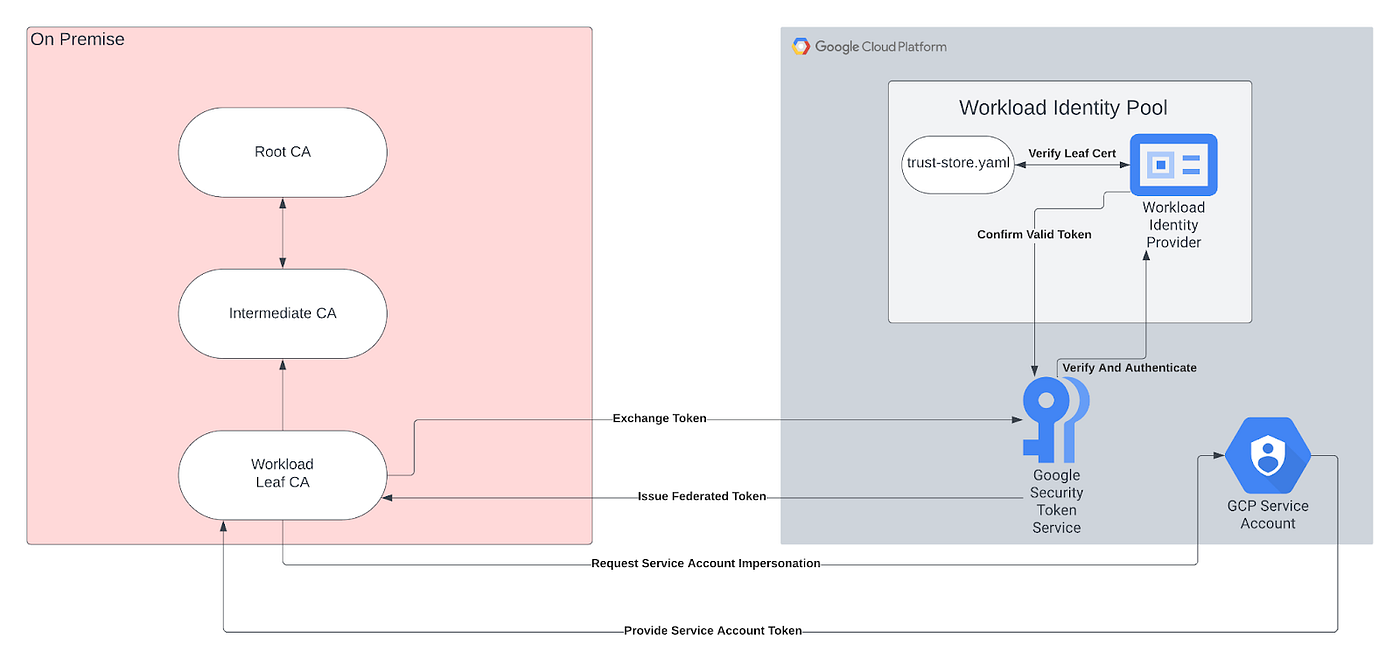Select the trust-store.yaml node
The width and height of the screenshot is (1400, 667).
click(958, 164)
